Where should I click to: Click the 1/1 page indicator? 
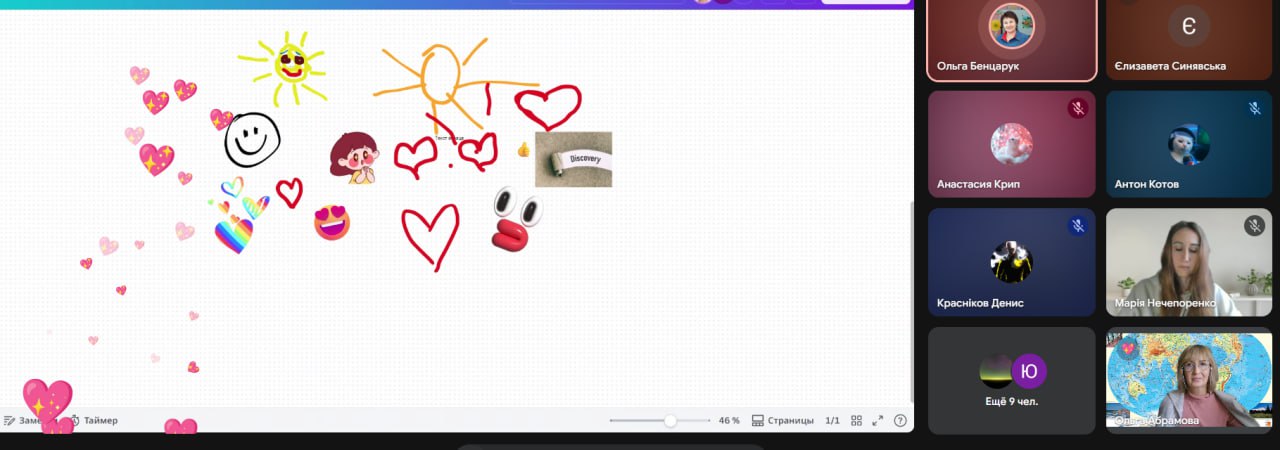[832, 421]
